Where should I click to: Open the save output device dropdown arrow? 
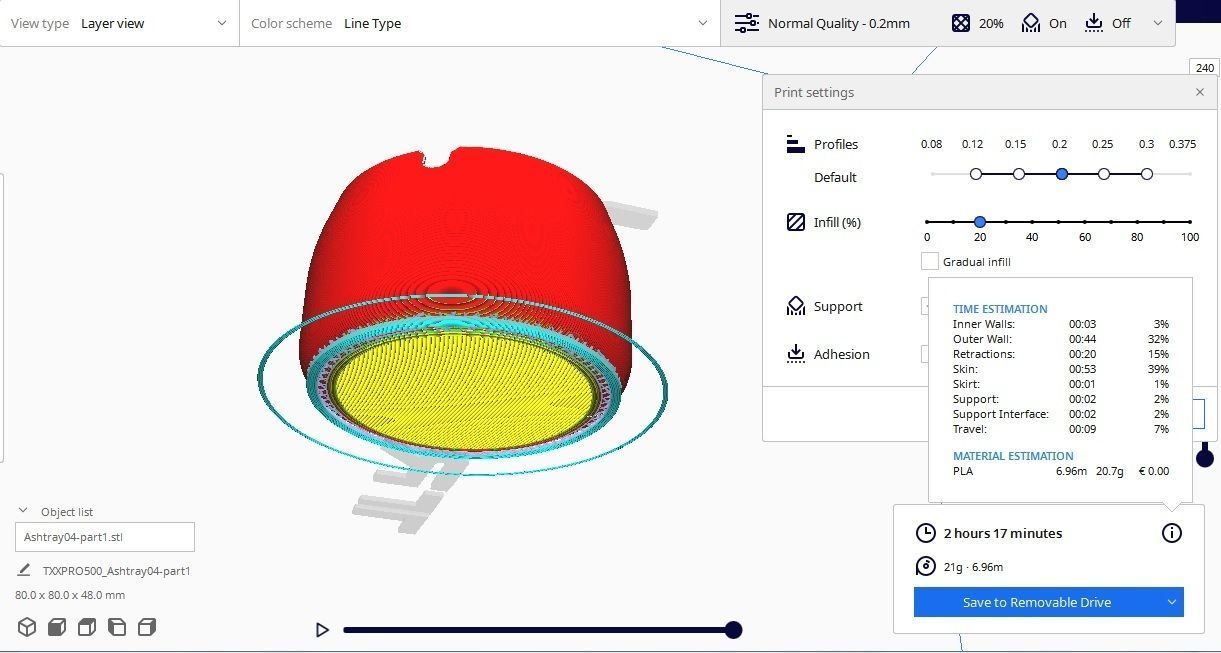[x=1172, y=602]
